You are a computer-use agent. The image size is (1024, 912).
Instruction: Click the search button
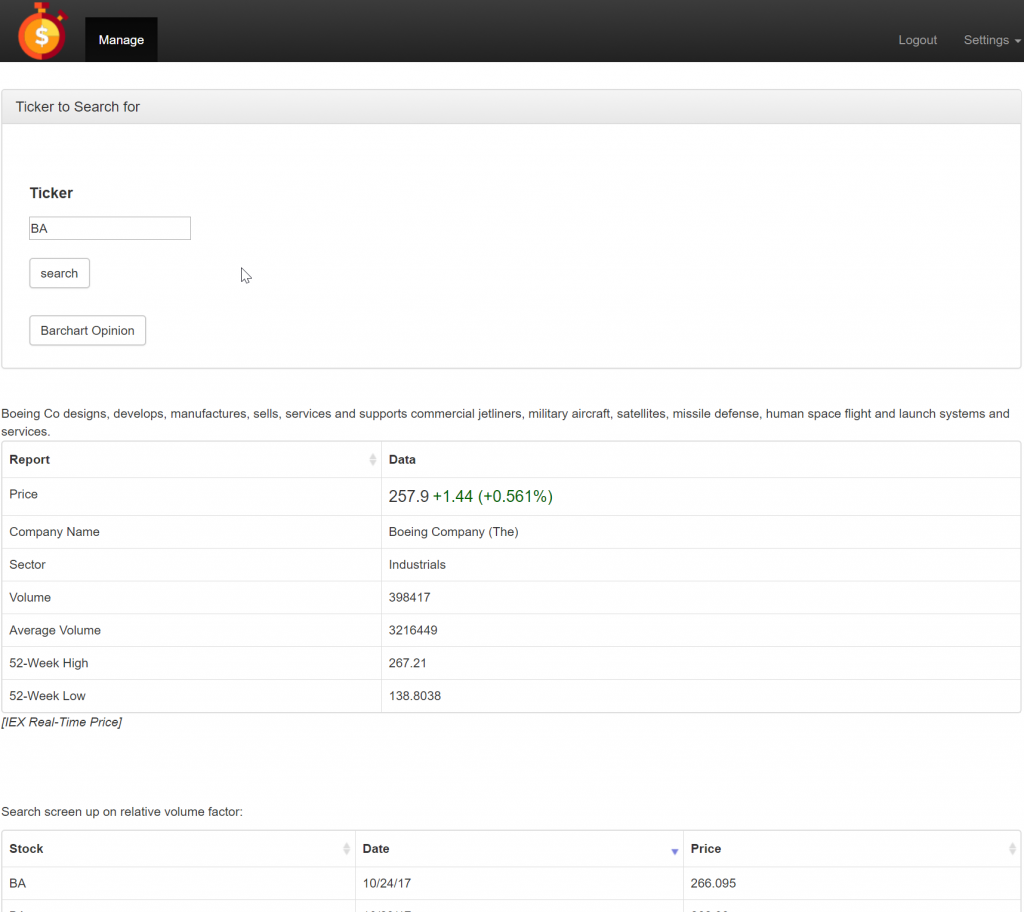59,273
